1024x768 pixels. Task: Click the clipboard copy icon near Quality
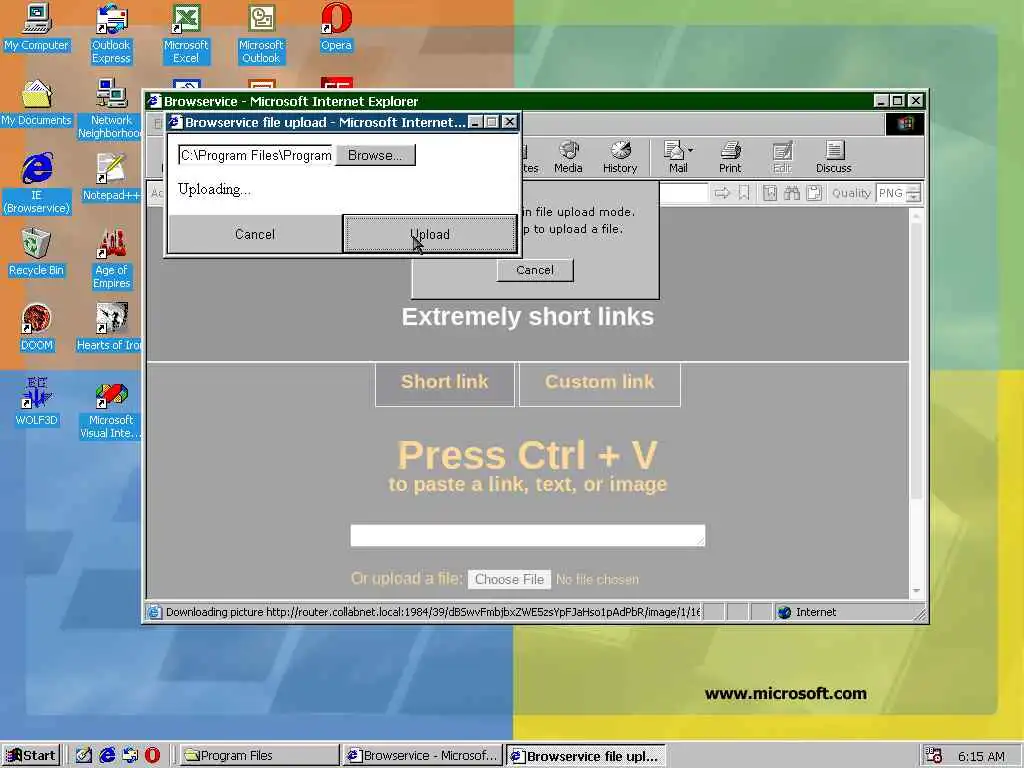814,193
